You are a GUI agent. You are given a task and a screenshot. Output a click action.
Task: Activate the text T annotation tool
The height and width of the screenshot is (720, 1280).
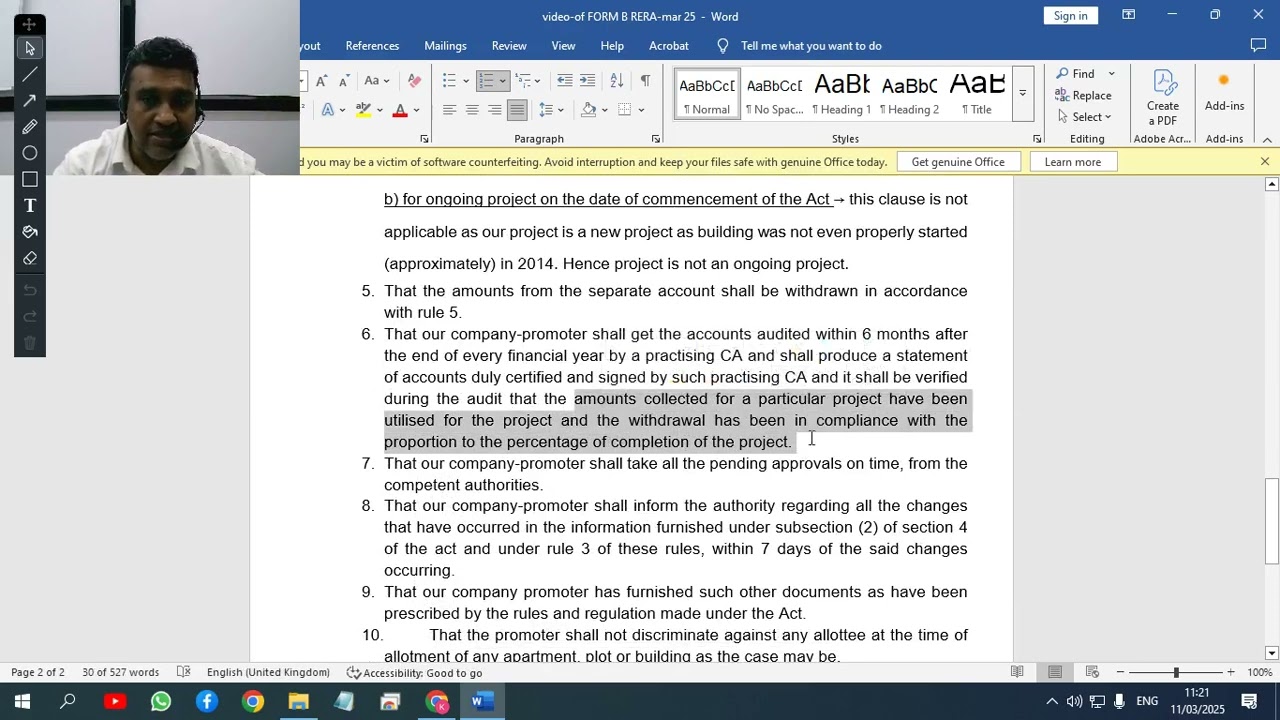(x=29, y=205)
